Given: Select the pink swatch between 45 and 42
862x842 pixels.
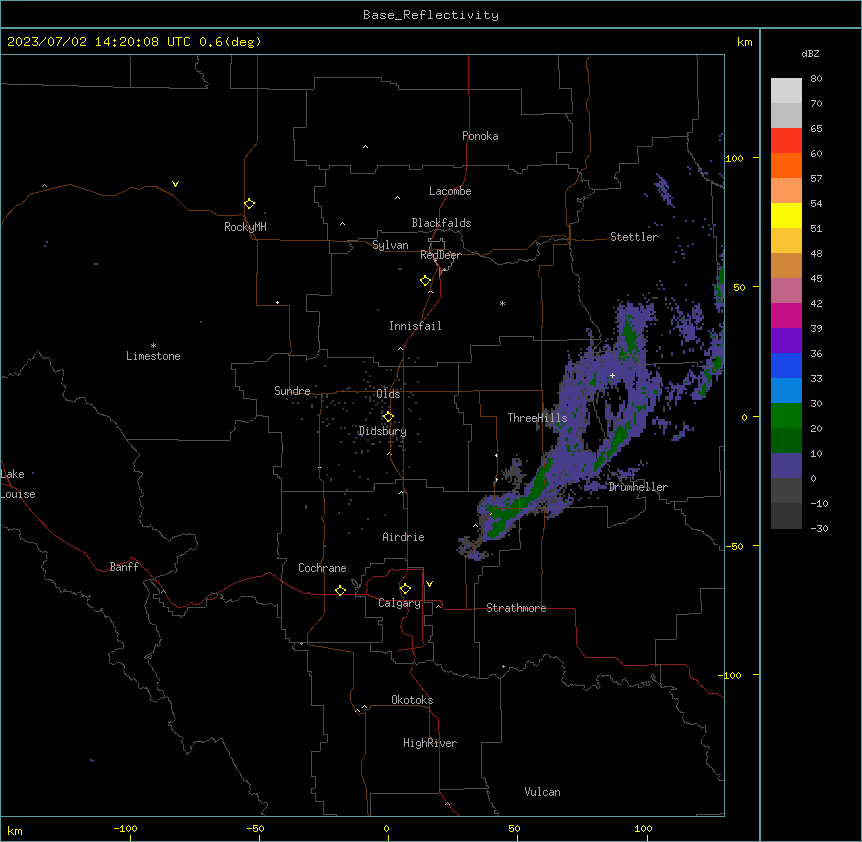Looking at the screenshot, I should [x=786, y=291].
